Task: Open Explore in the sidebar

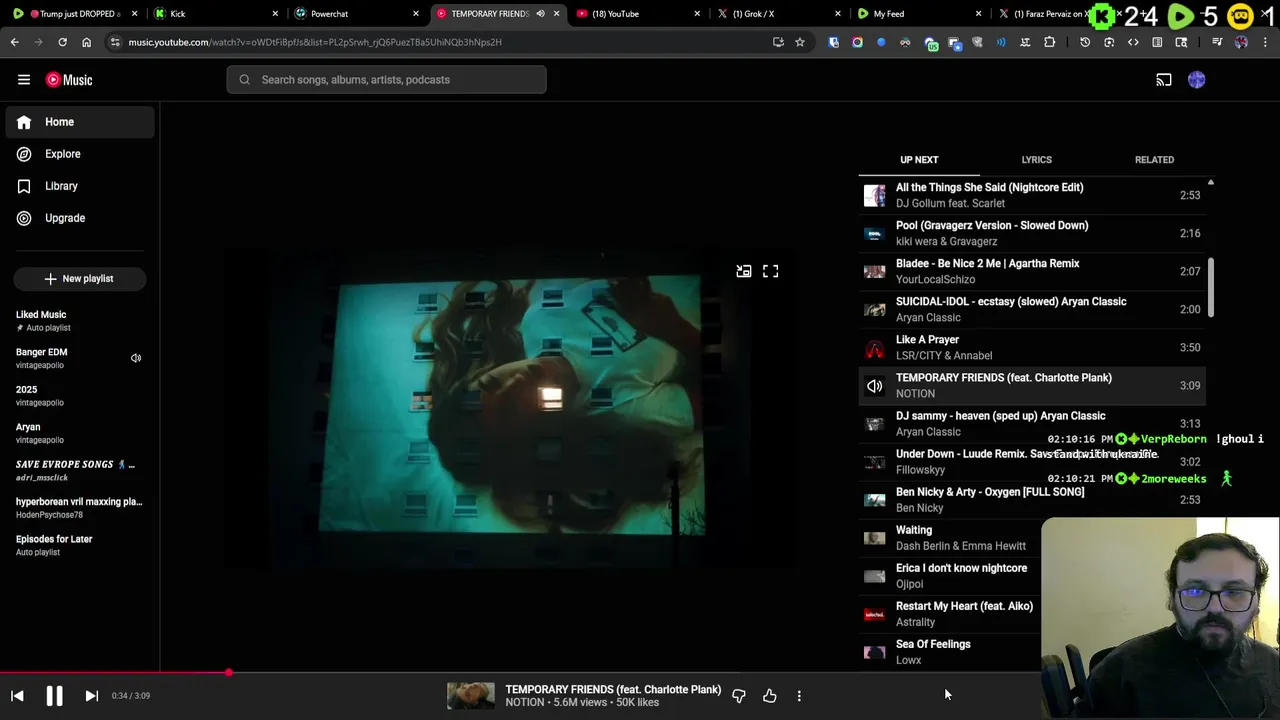Action: (x=80, y=154)
